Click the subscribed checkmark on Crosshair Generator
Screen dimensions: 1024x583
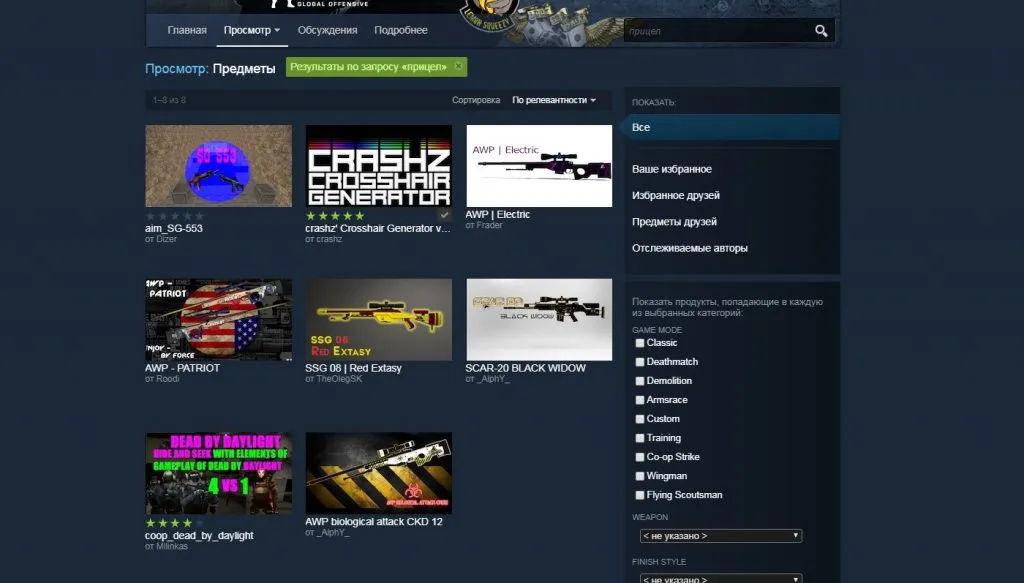[444, 215]
